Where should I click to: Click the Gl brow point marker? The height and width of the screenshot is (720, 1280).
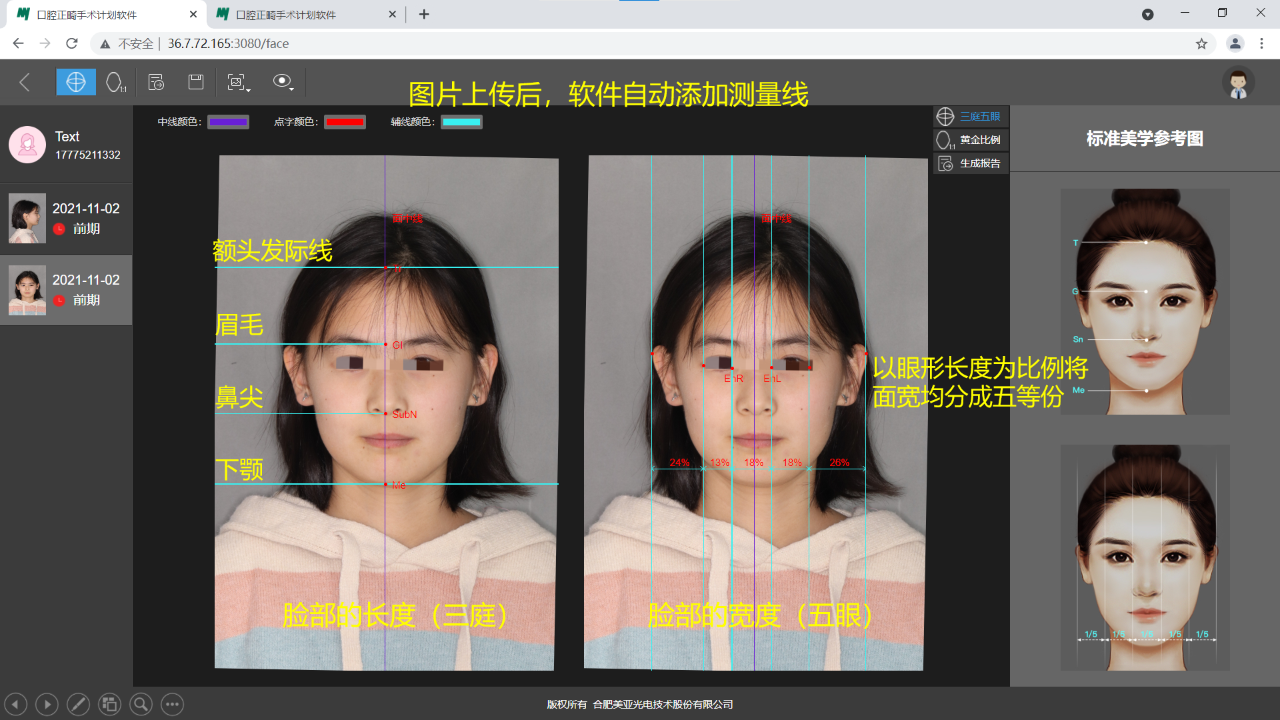pos(386,345)
